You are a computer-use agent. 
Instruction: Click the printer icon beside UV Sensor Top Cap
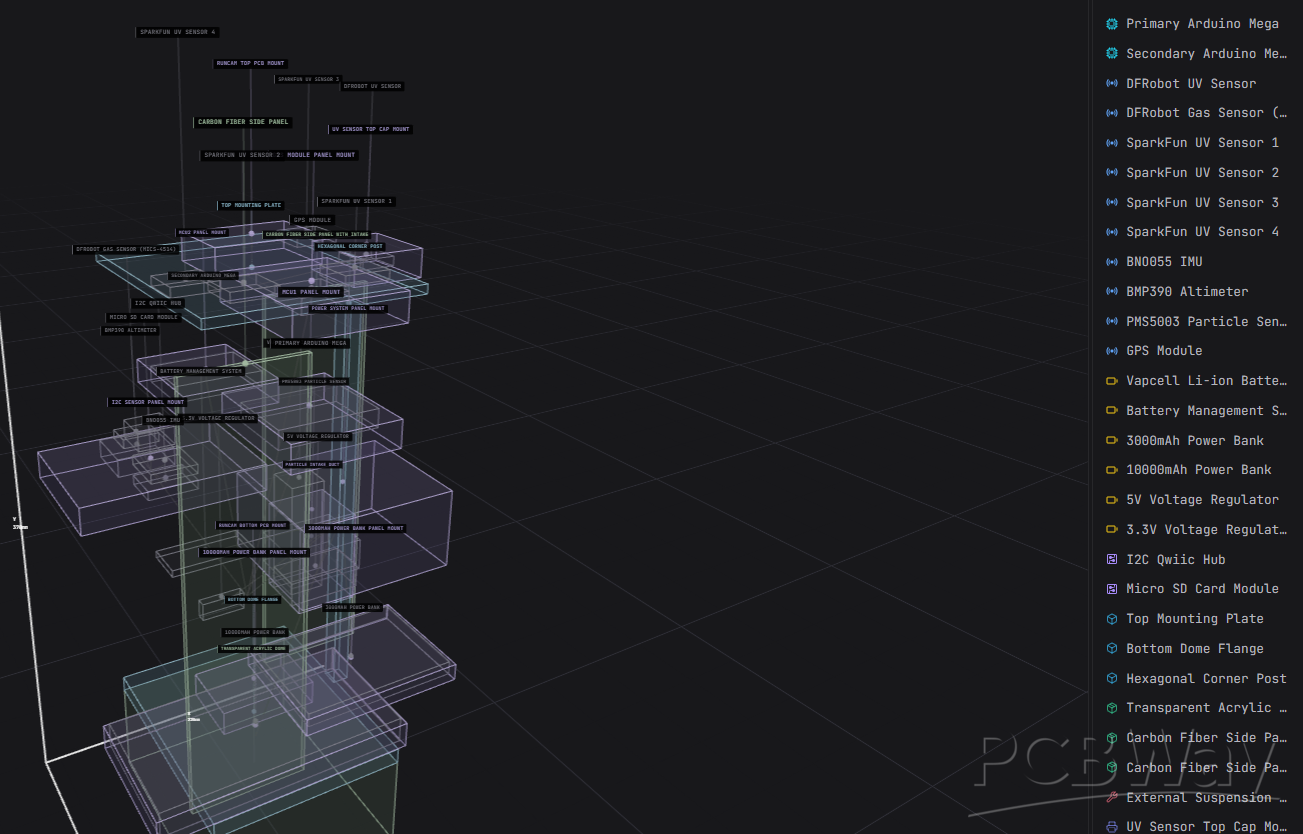pyautogui.click(x=1111, y=827)
